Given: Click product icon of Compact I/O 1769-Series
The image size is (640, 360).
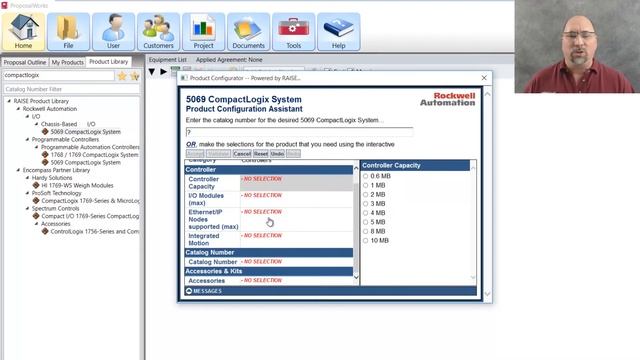Looking at the screenshot, I should pyautogui.click(x=36, y=216).
